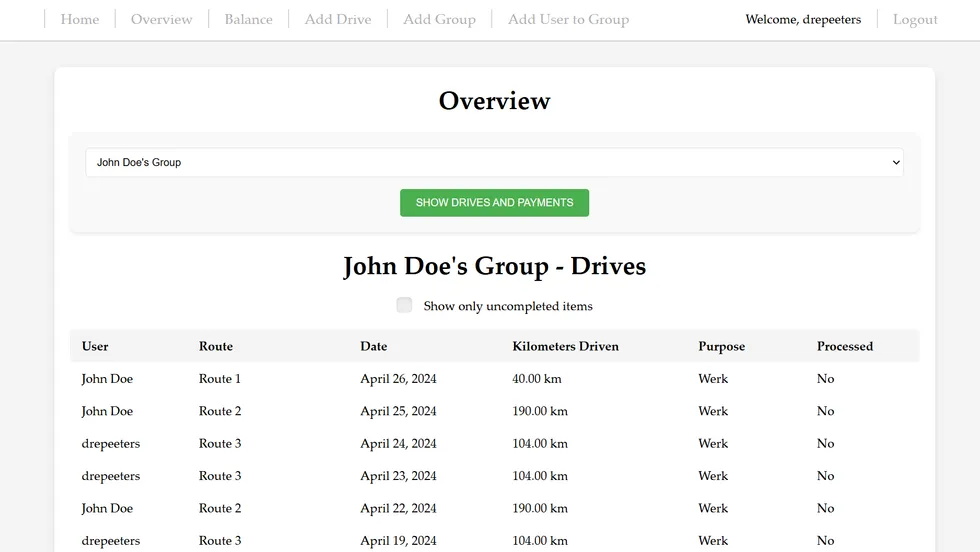Toggle Show only uncompleted items checkbox
Viewport: 980px width, 552px height.
[404, 305]
